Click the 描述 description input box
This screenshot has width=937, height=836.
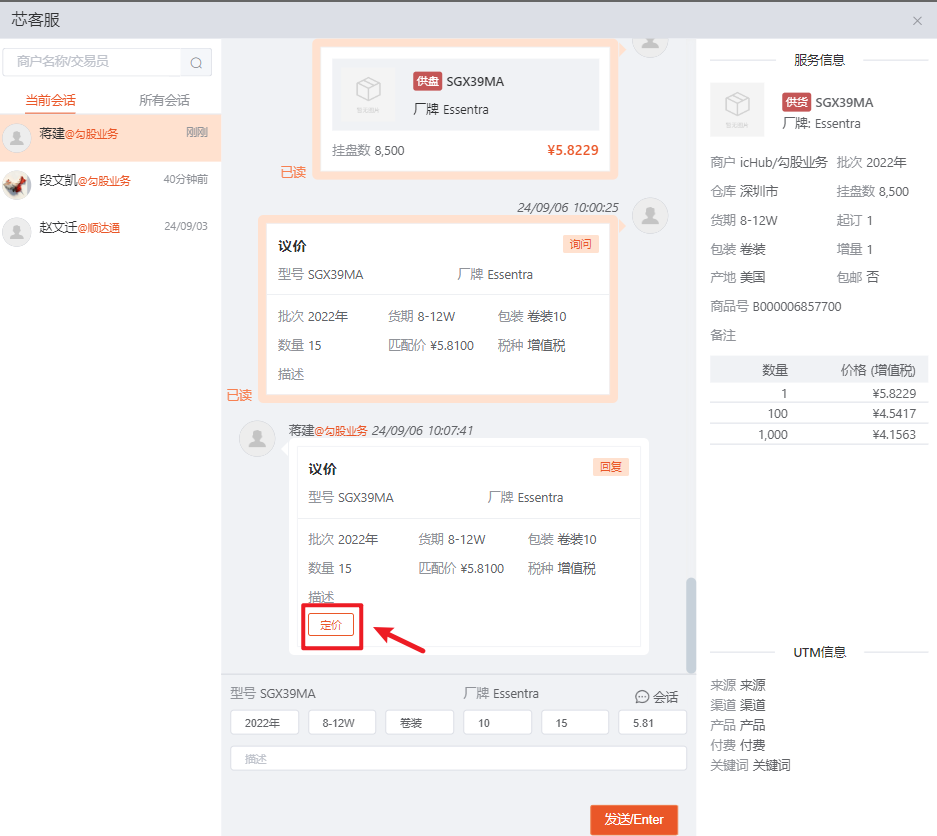[458, 759]
